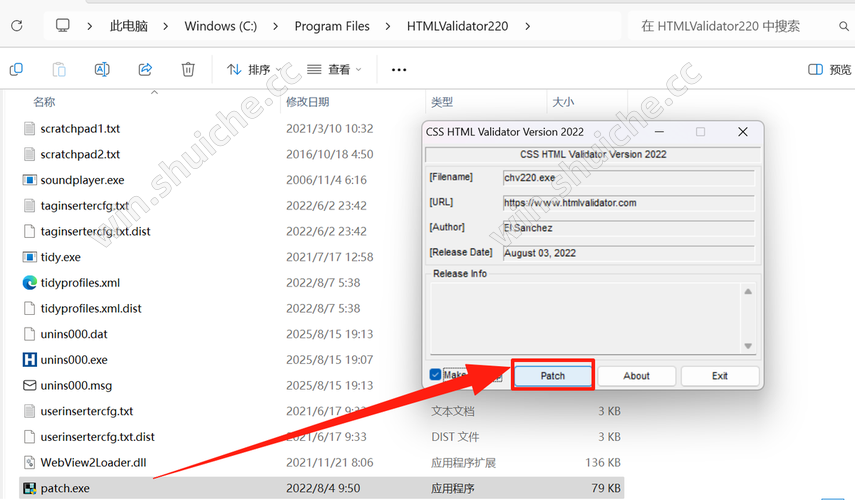Select taginsertercfg.txt.dist file name
The image size is (855, 500).
click(x=95, y=231)
